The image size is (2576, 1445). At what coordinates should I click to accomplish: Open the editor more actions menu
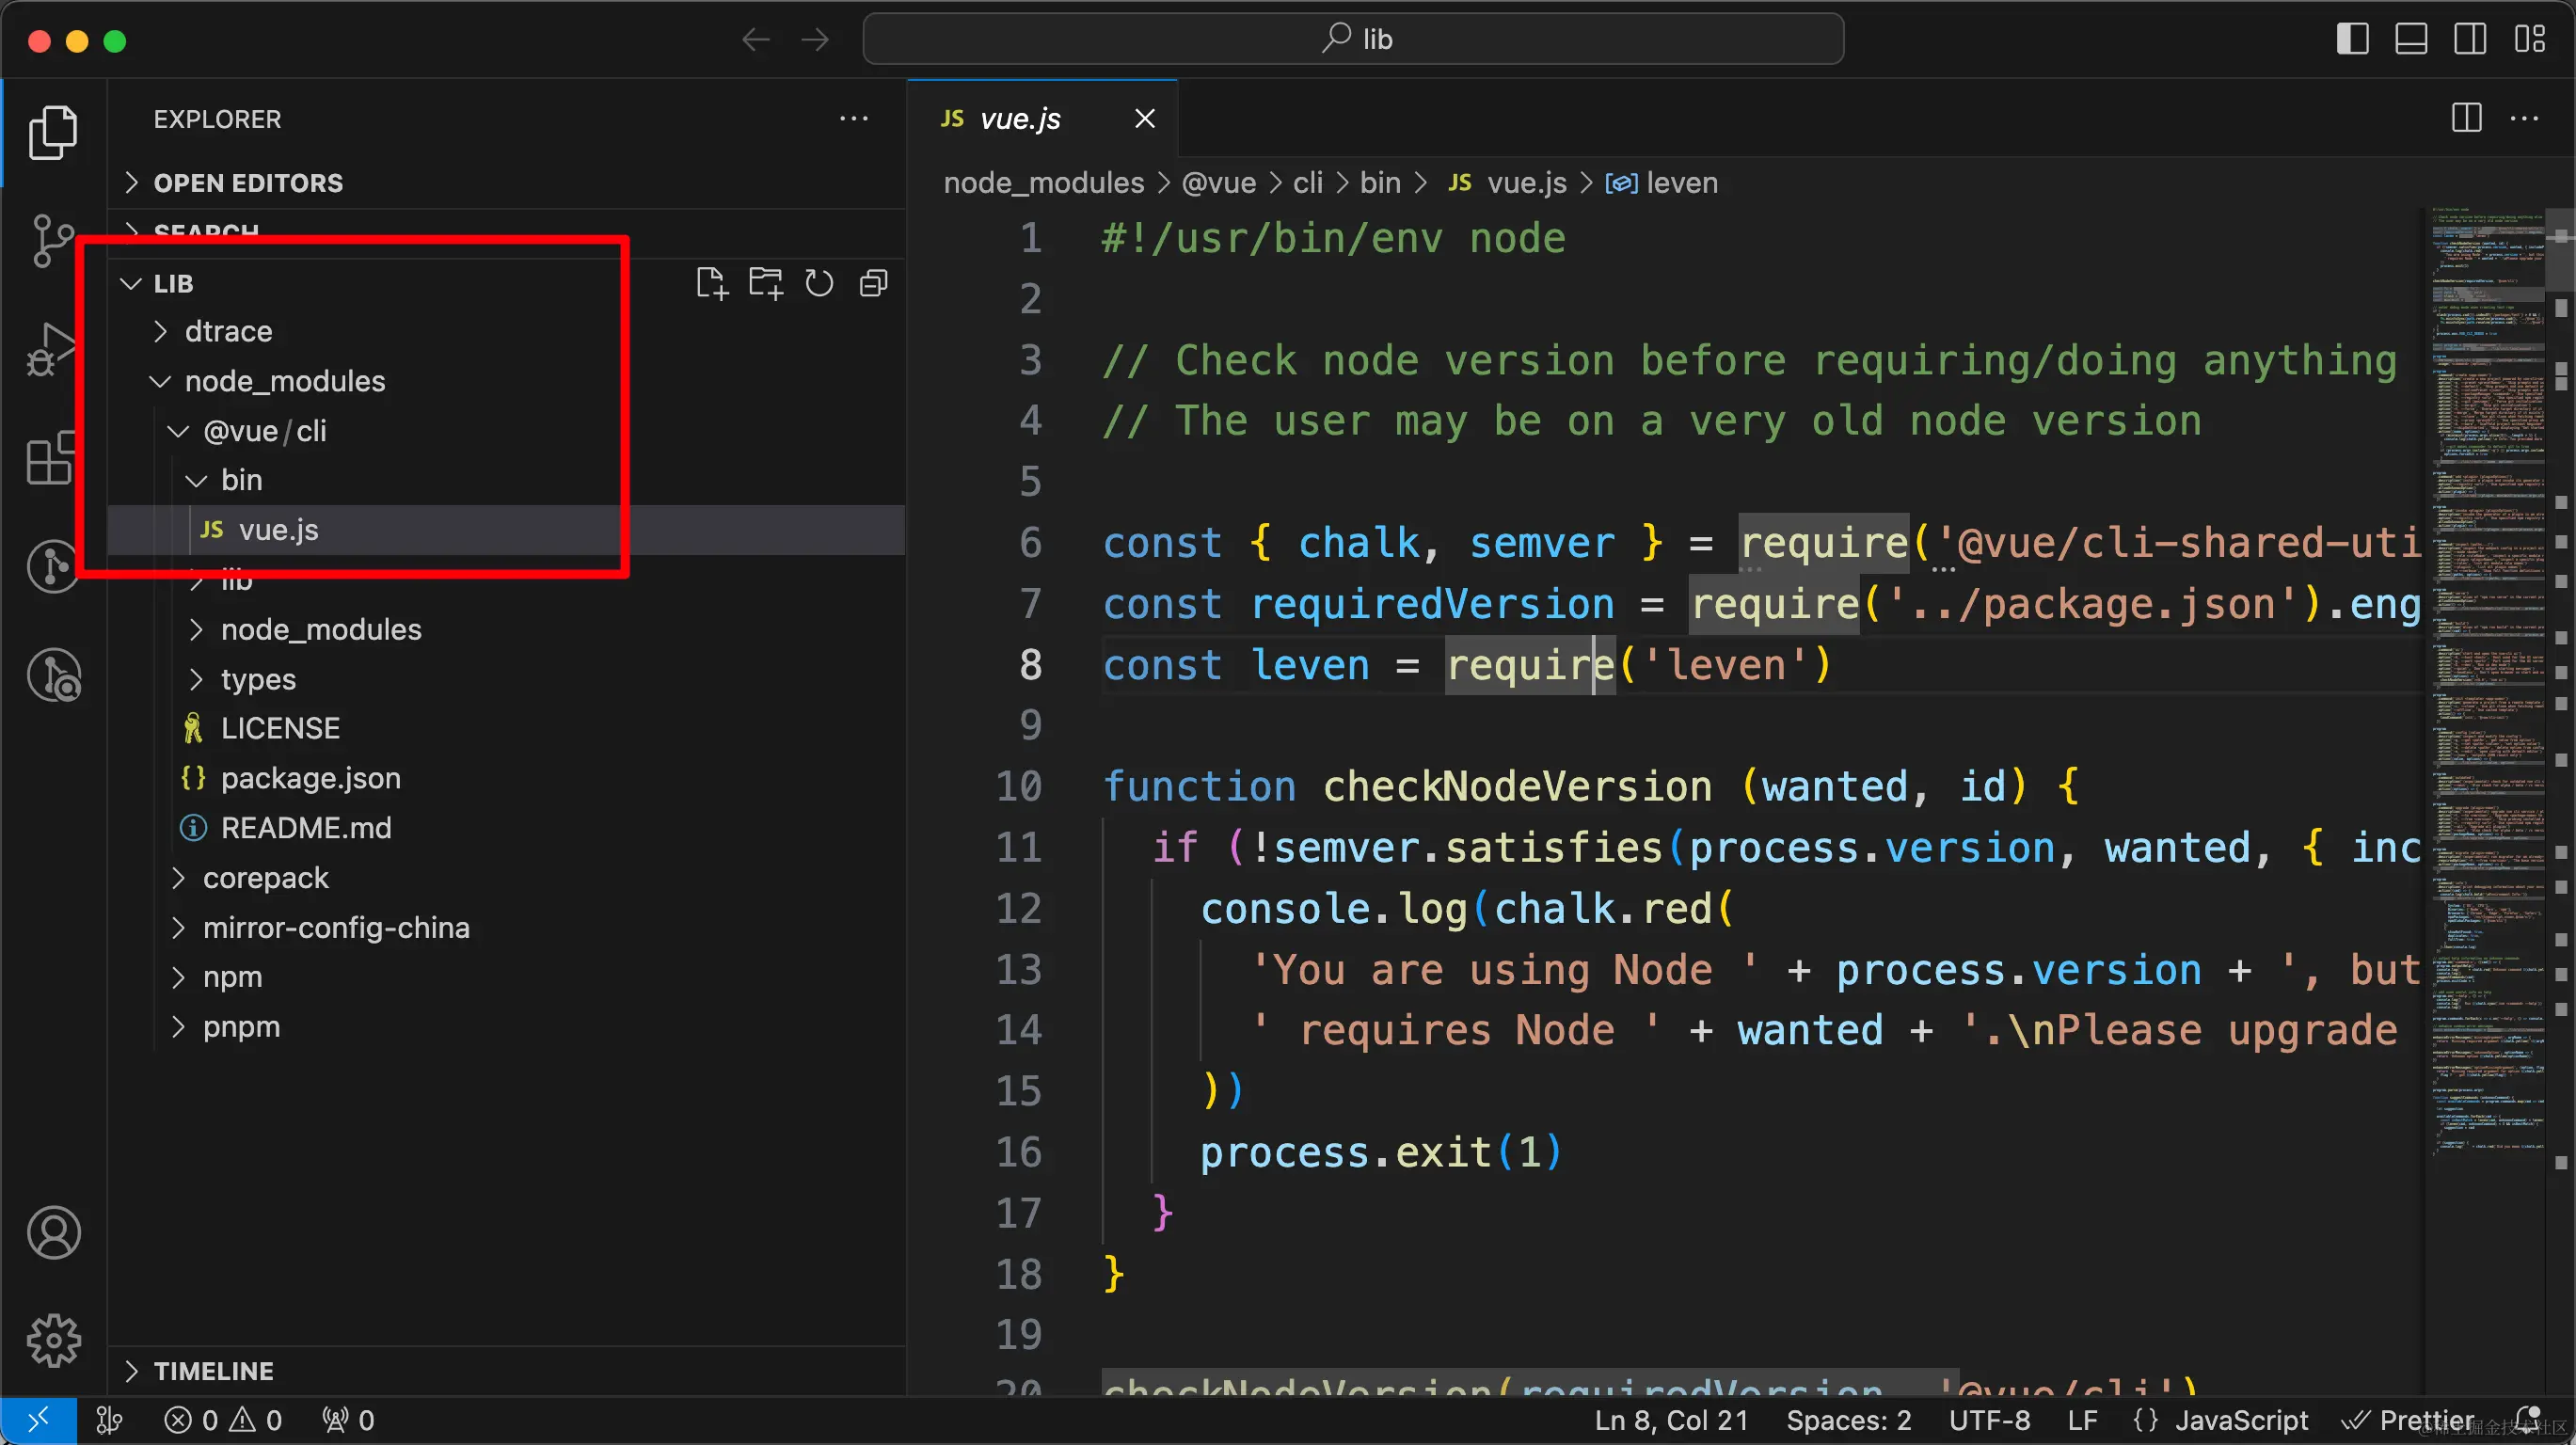(2523, 118)
